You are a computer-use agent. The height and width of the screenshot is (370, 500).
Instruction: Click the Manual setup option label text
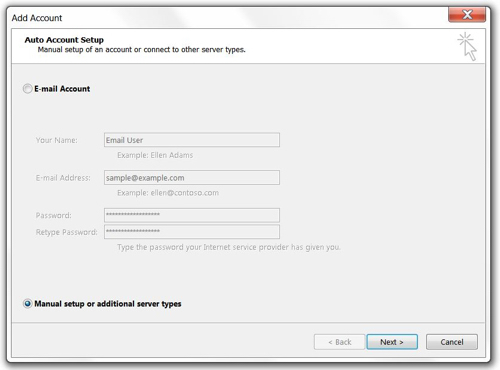point(108,304)
